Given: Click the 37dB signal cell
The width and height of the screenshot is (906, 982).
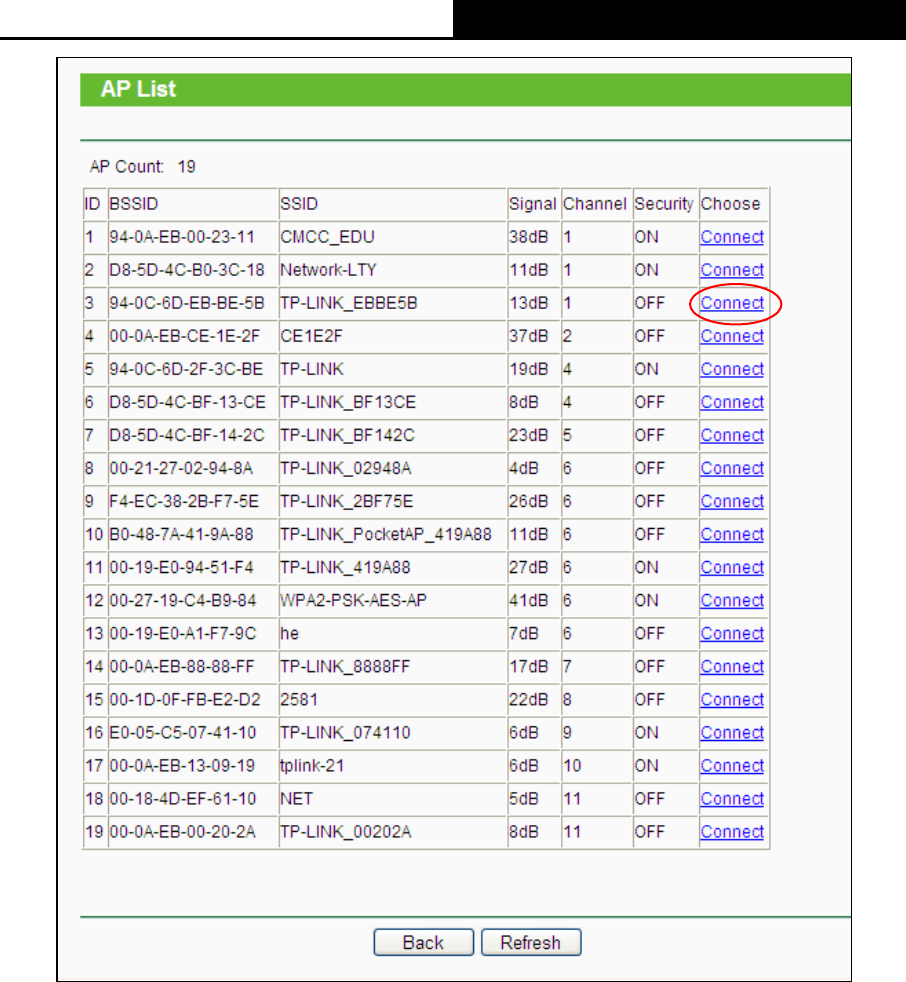Looking at the screenshot, I should 528,337.
